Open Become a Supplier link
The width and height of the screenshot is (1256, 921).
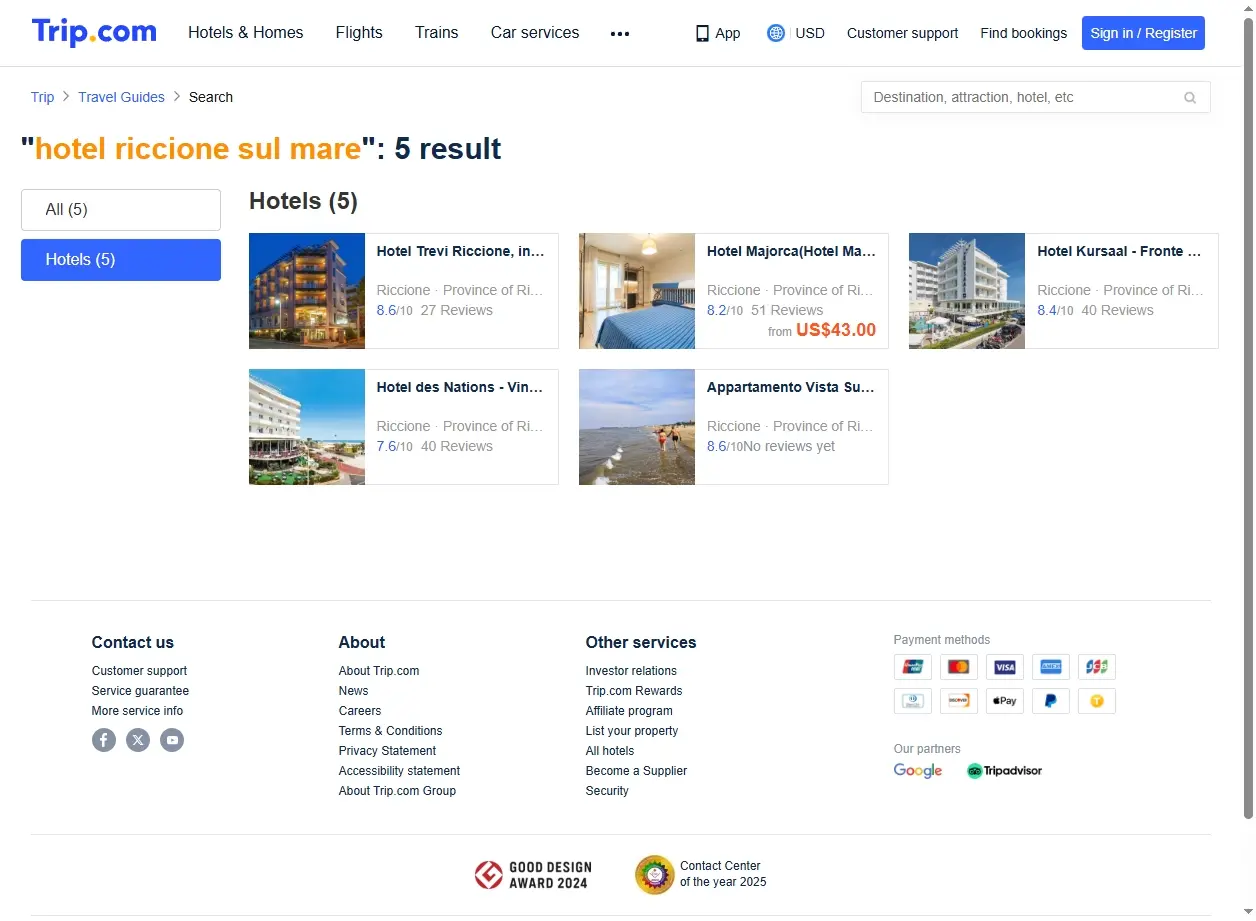pyautogui.click(x=636, y=771)
